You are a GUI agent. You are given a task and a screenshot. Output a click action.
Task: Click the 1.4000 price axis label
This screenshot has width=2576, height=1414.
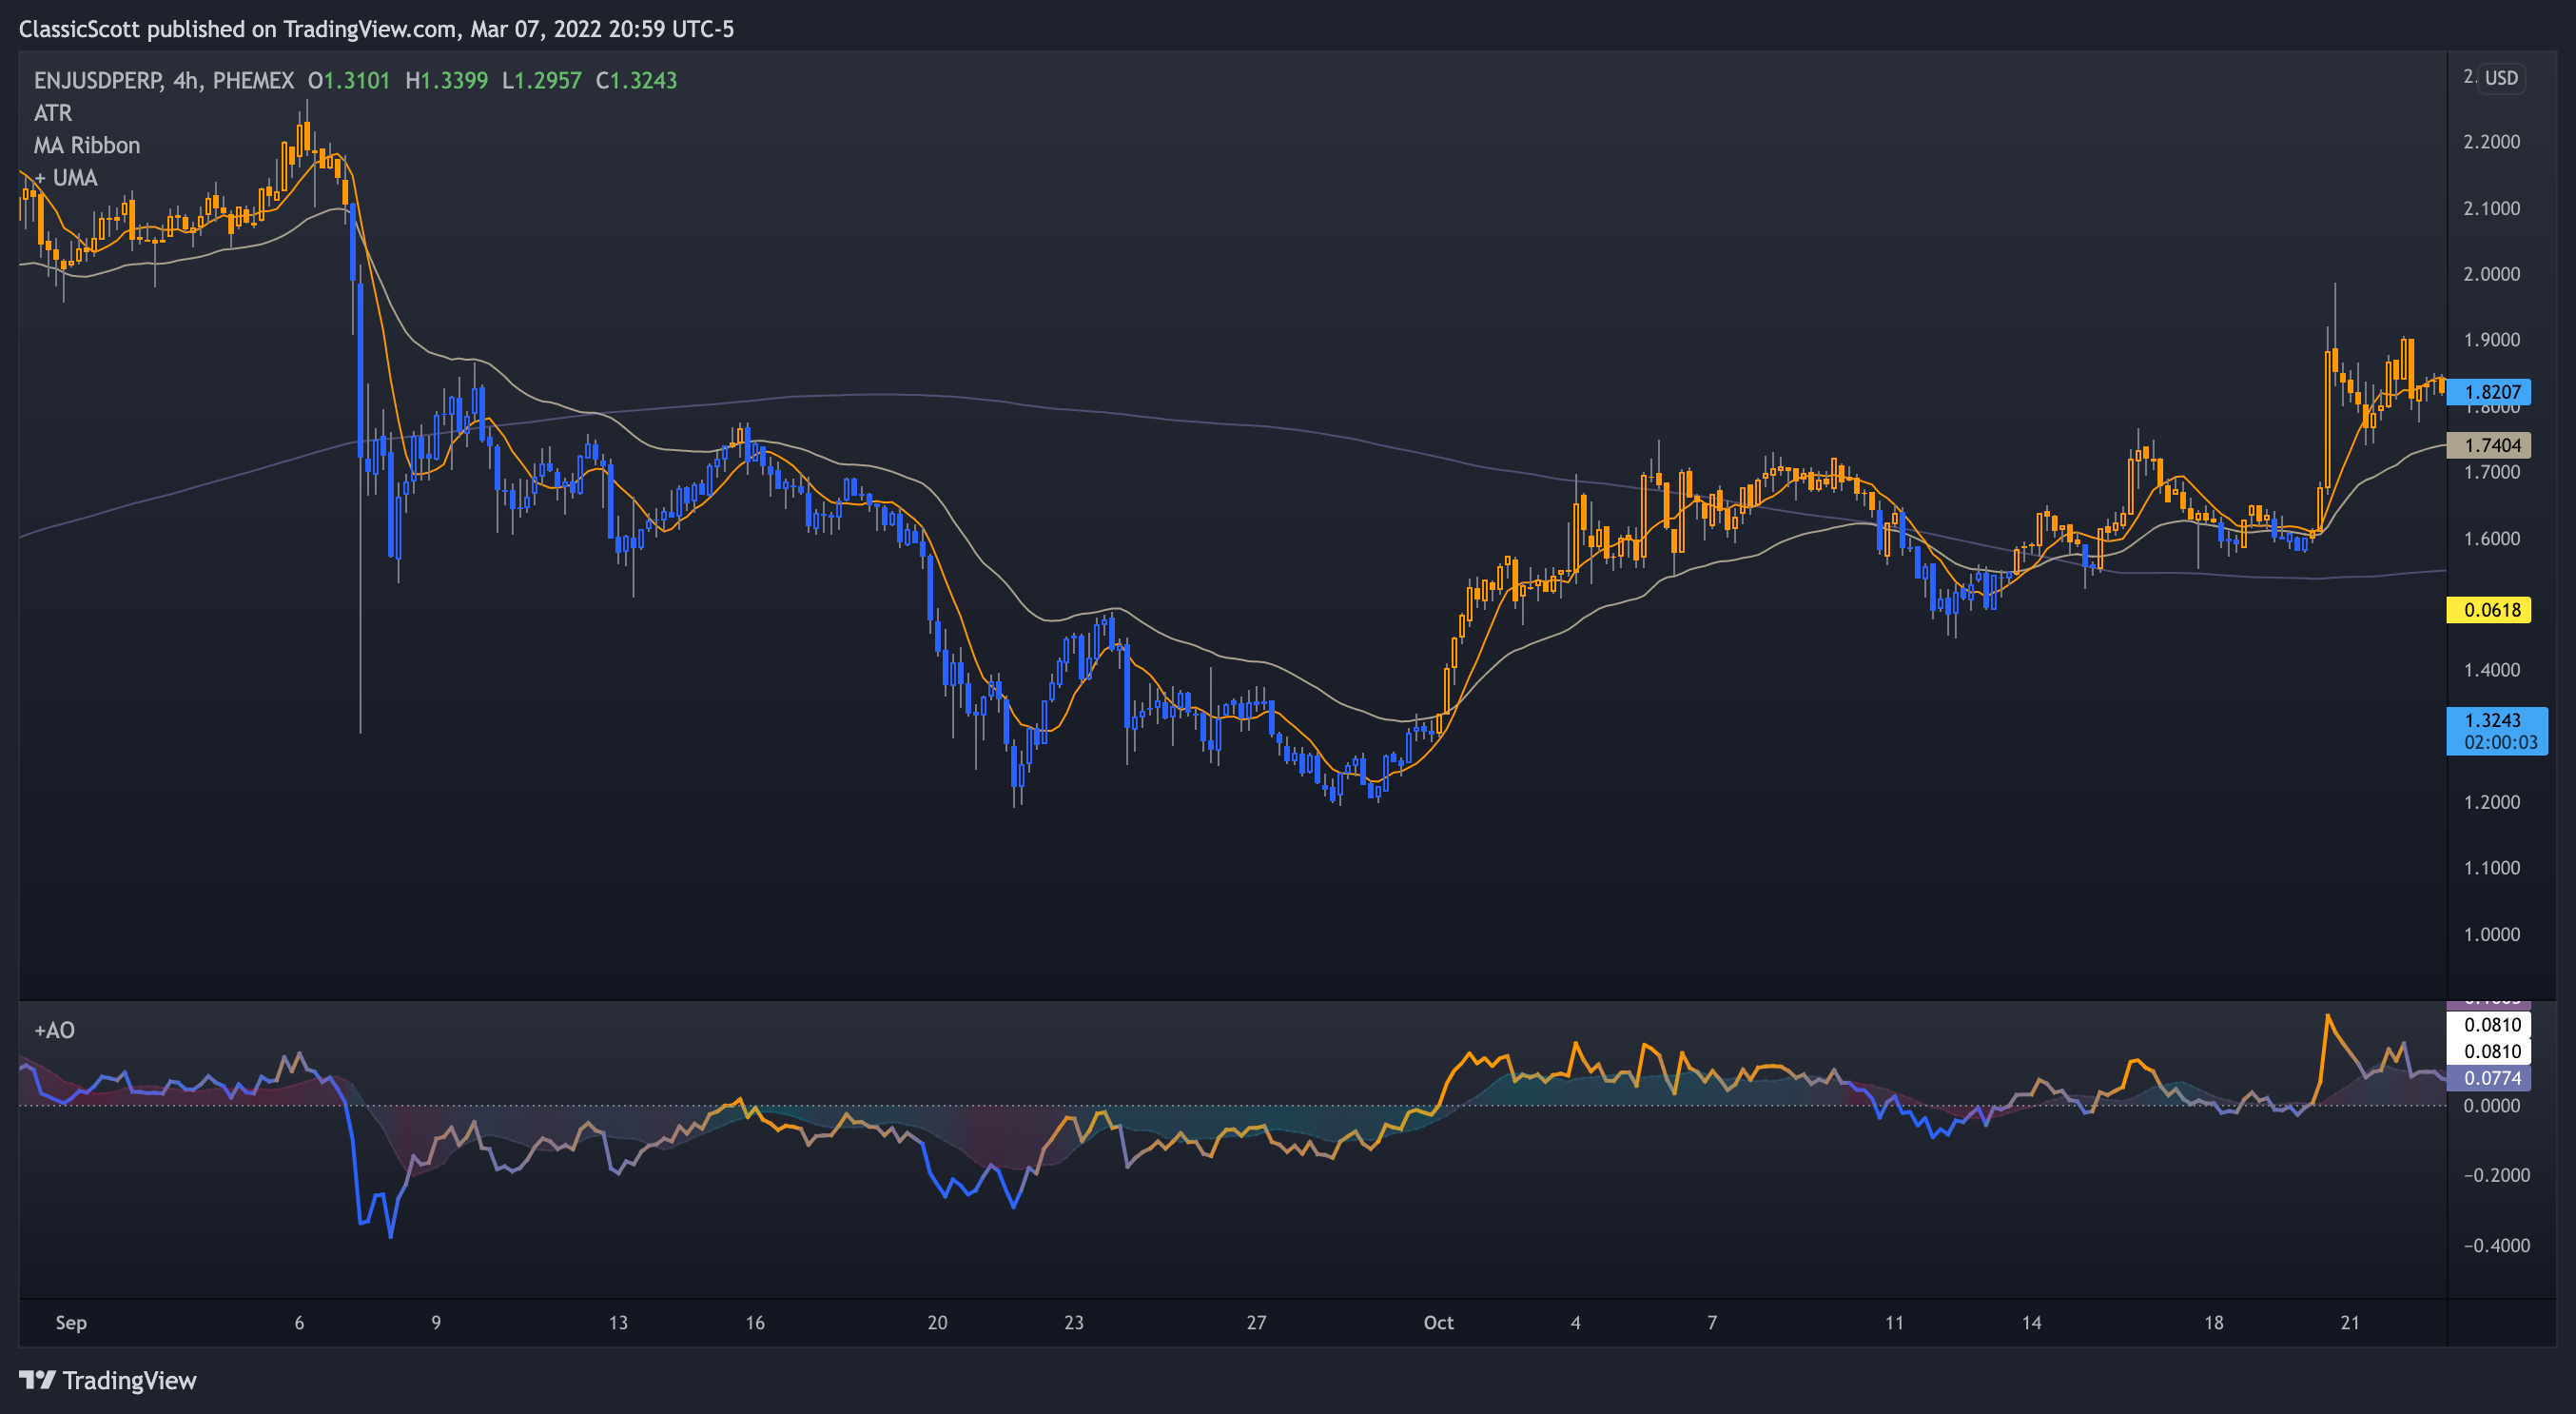(x=2491, y=670)
